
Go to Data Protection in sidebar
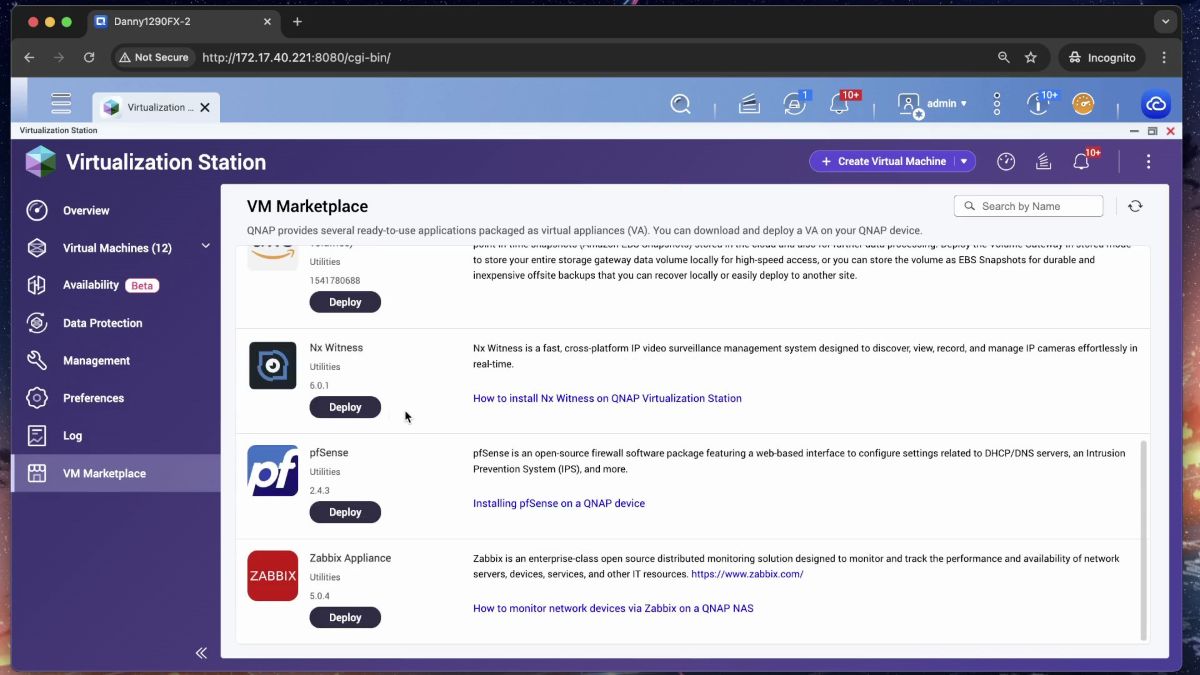click(102, 323)
